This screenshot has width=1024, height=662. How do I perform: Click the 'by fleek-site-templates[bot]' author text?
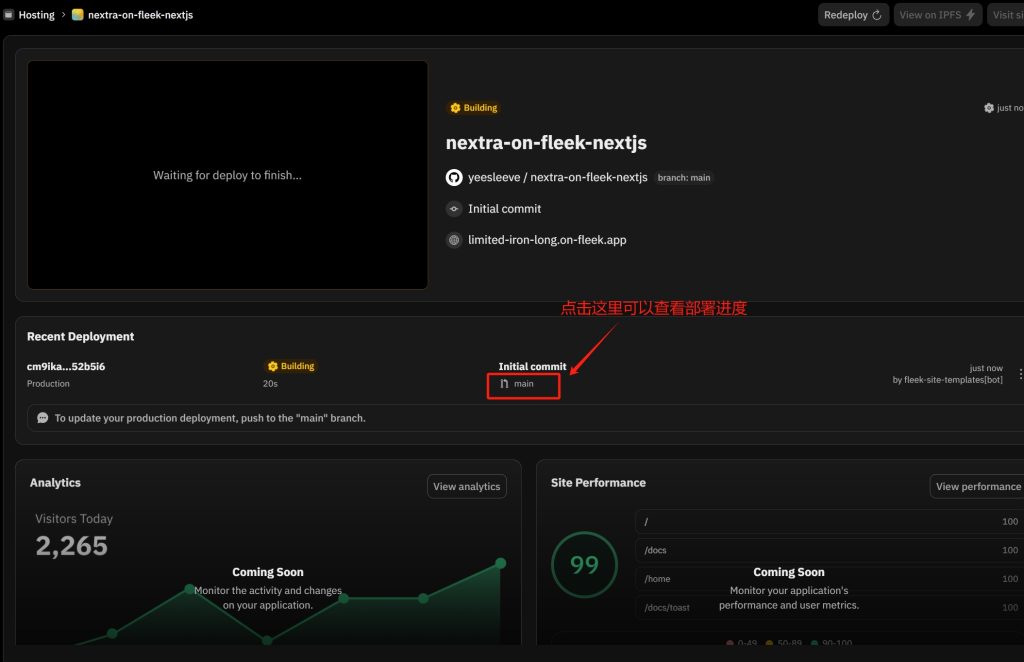coord(948,380)
